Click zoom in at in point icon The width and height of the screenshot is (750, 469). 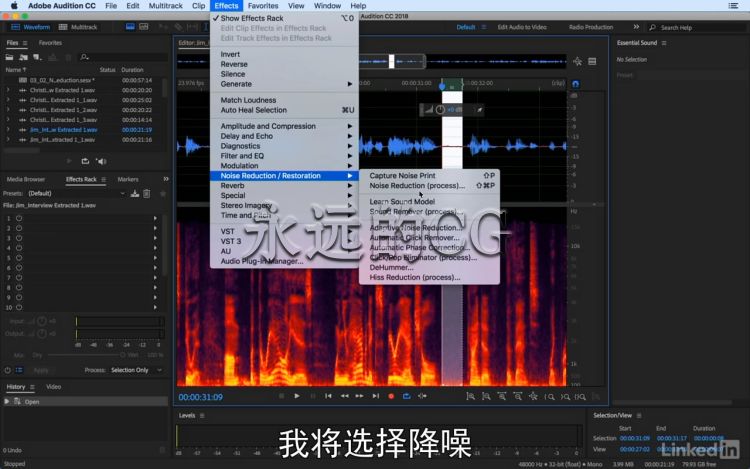tap(550, 396)
